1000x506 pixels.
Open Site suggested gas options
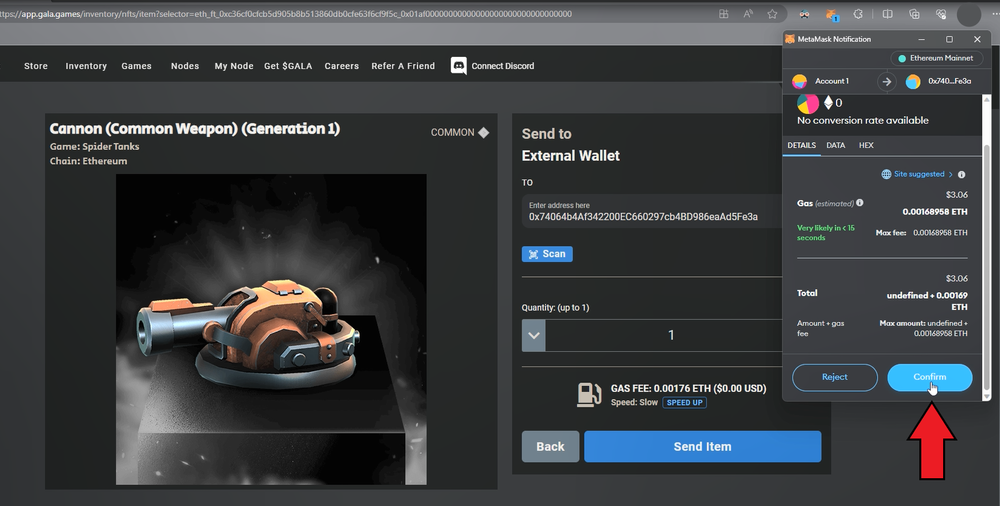[x=919, y=174]
